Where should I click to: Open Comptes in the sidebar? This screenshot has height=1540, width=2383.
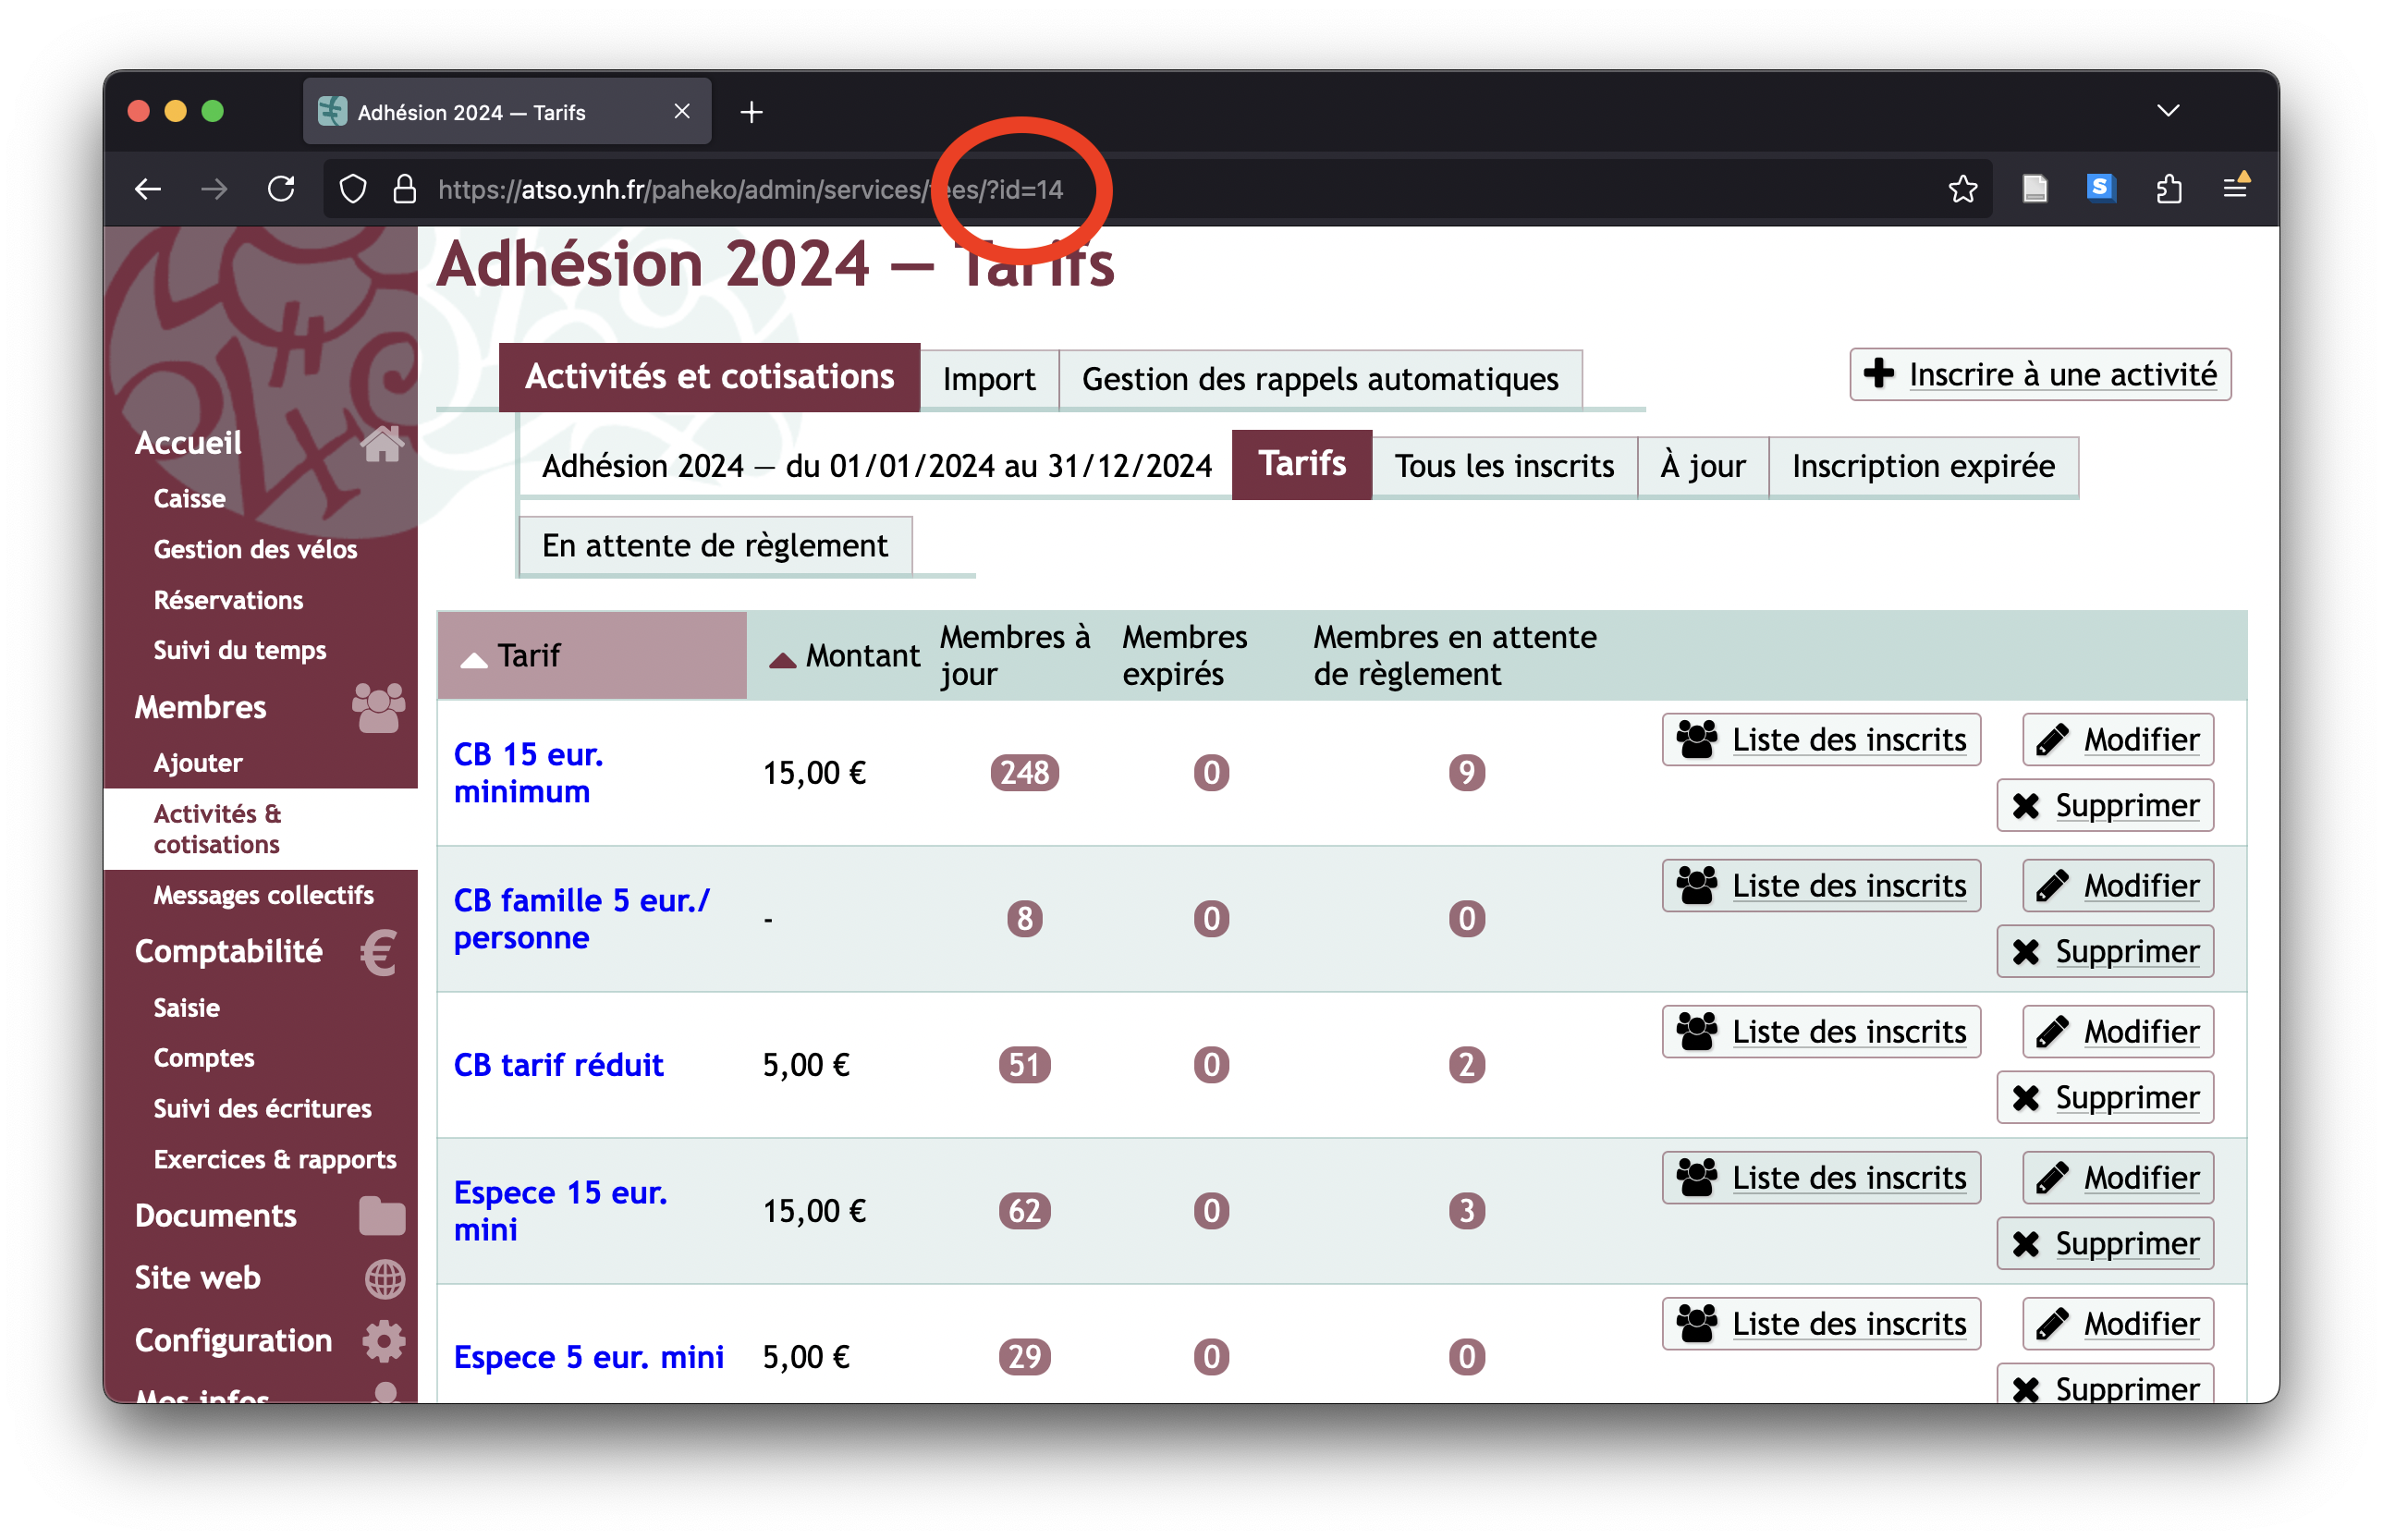(x=204, y=1058)
